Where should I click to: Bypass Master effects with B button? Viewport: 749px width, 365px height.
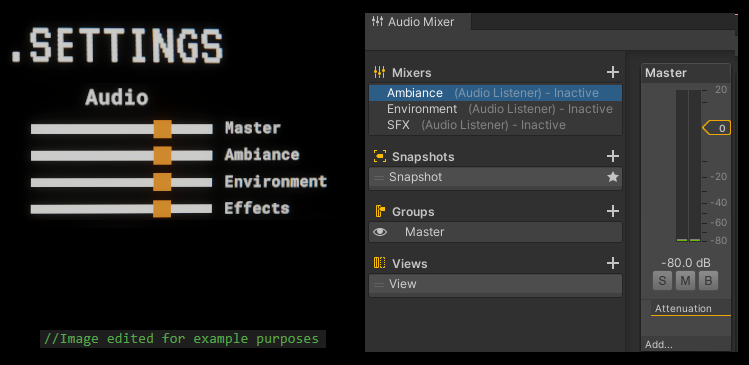(708, 281)
